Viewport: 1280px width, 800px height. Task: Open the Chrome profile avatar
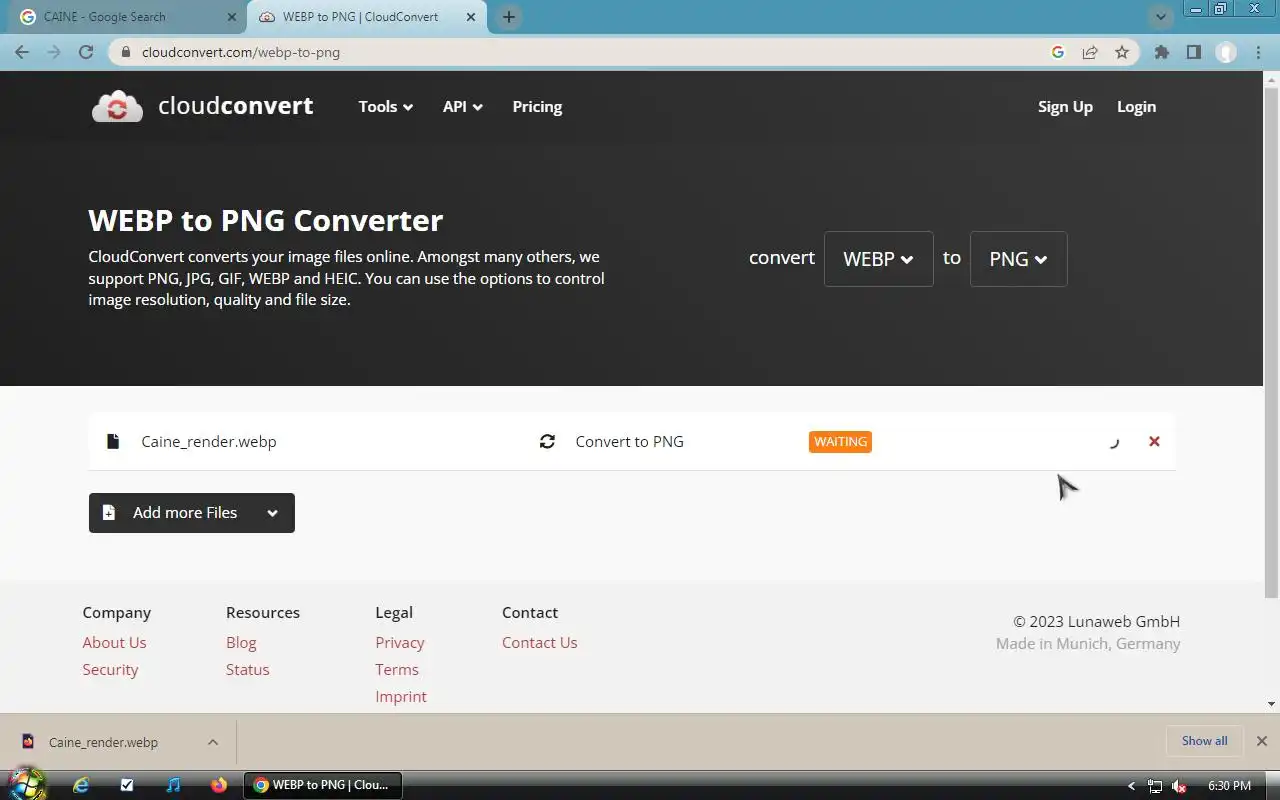pos(1226,52)
